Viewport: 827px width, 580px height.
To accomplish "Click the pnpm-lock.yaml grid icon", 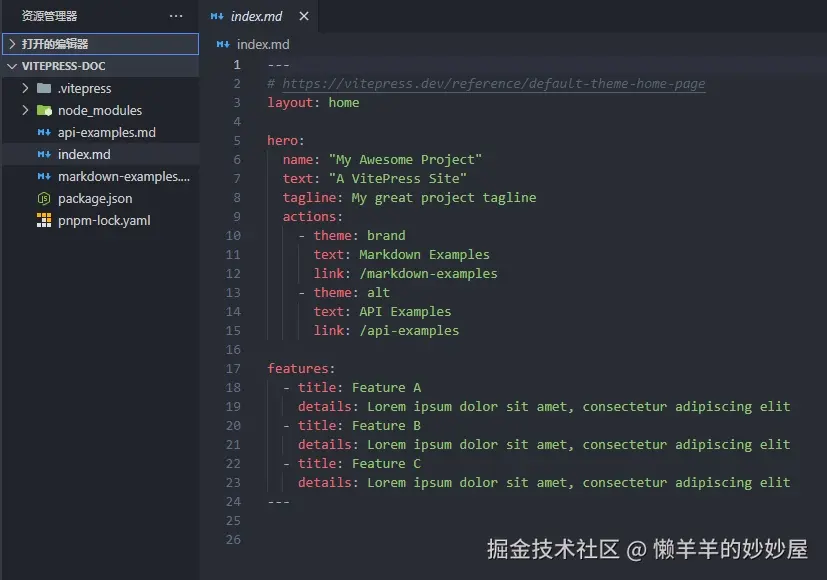I will [44, 220].
